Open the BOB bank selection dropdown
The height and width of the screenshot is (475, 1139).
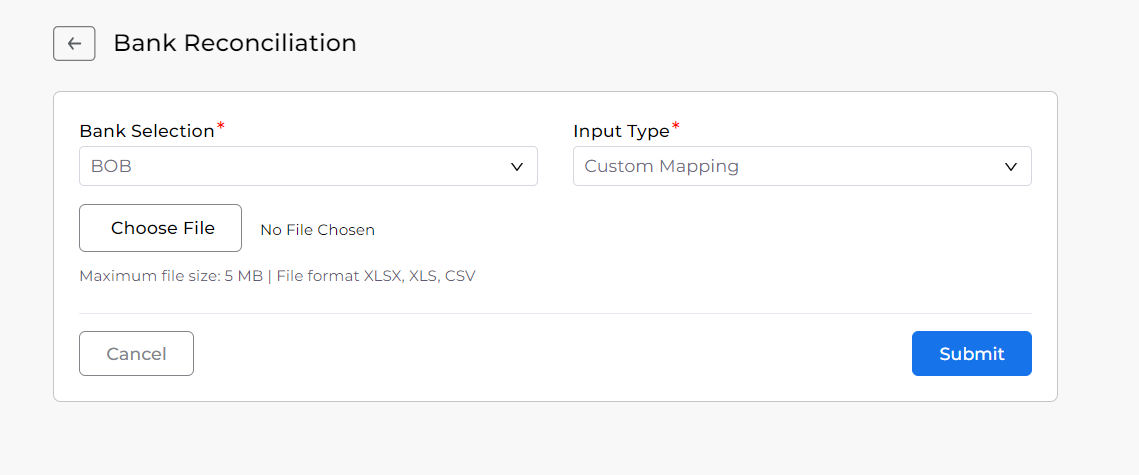(308, 166)
